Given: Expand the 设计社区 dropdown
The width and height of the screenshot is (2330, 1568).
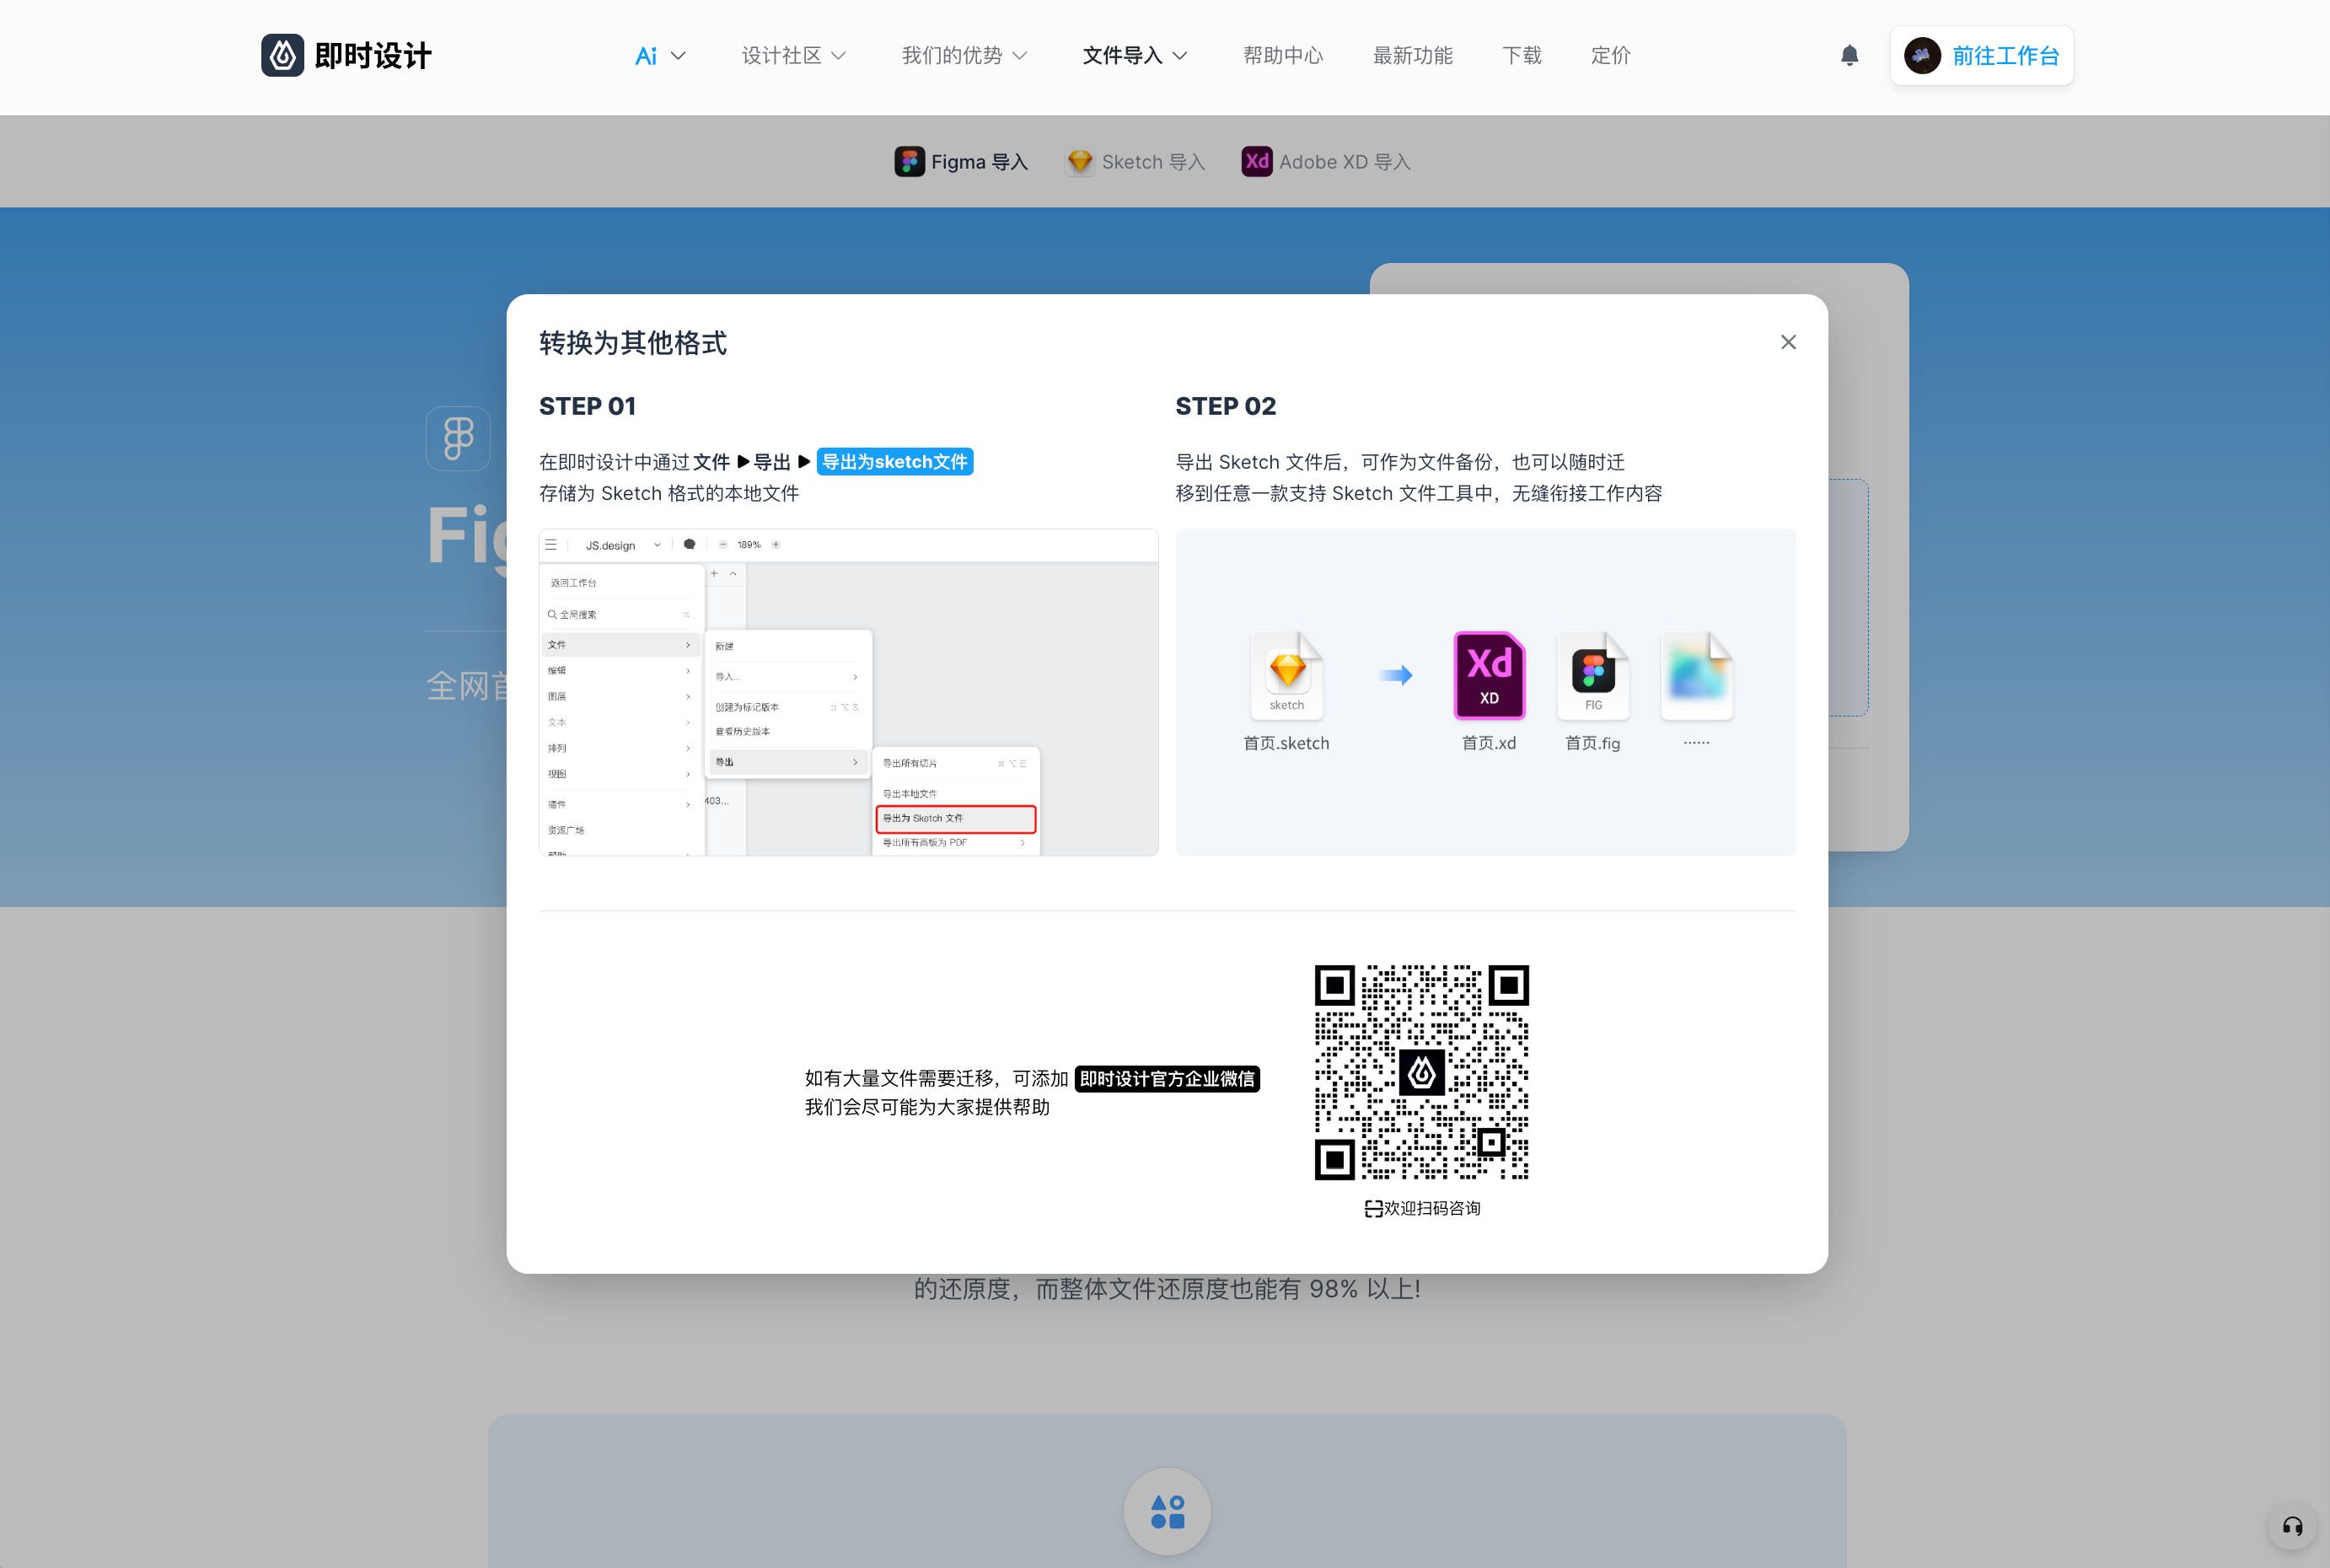Looking at the screenshot, I should tap(793, 56).
